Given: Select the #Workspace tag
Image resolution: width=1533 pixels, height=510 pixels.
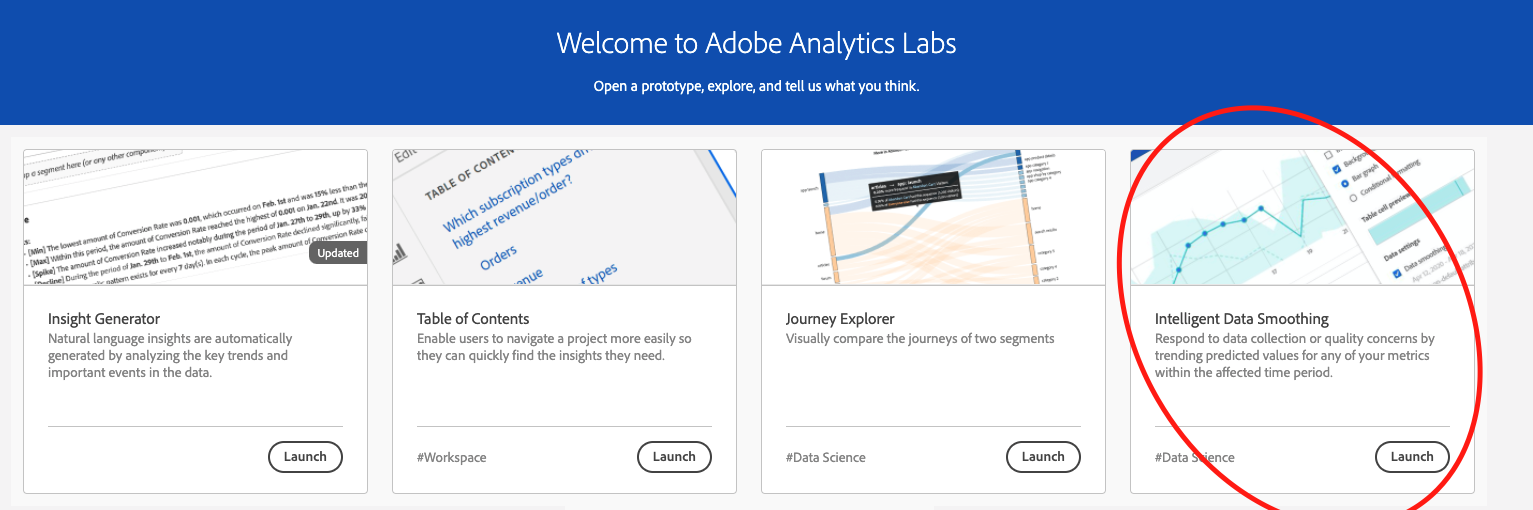Looking at the screenshot, I should 452,458.
